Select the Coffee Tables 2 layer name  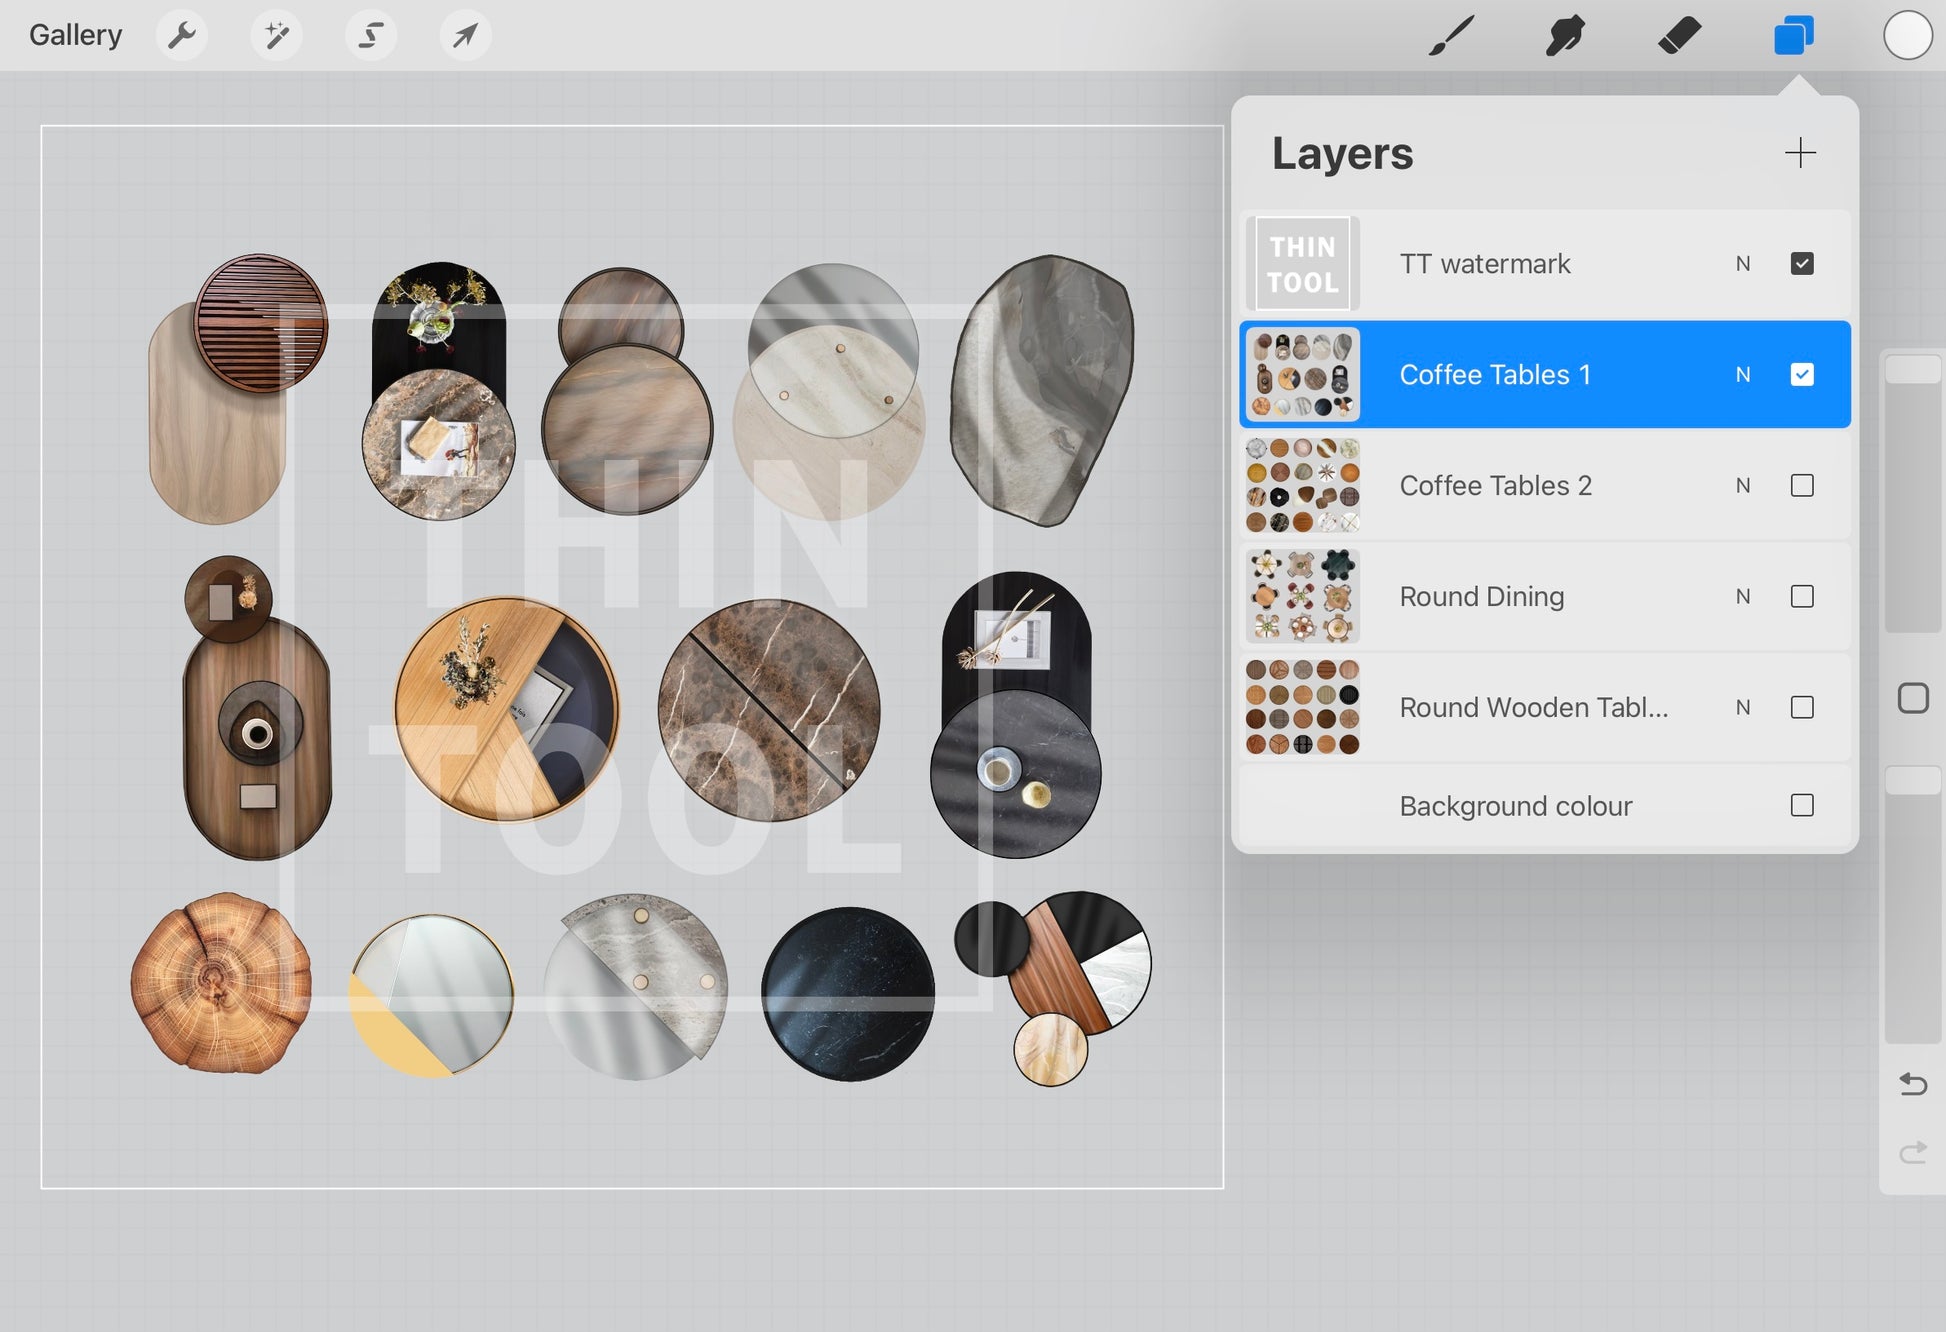(1495, 486)
